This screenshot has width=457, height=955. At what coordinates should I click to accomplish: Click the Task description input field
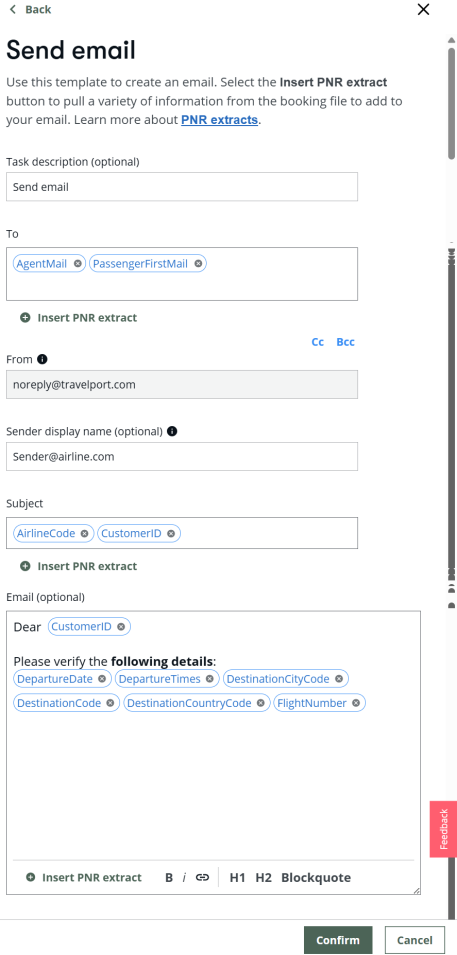182,187
